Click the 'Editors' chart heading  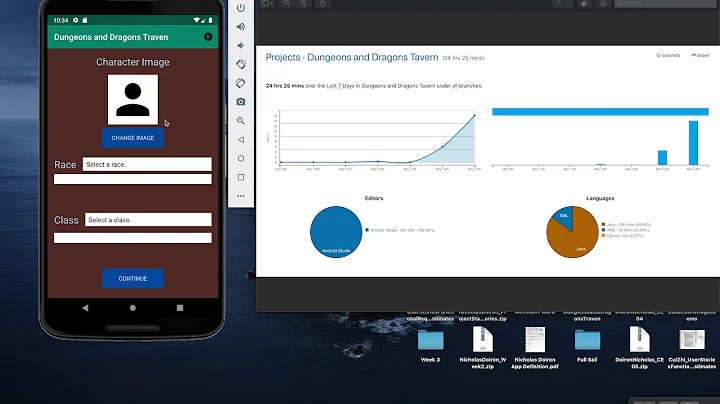[x=374, y=198]
